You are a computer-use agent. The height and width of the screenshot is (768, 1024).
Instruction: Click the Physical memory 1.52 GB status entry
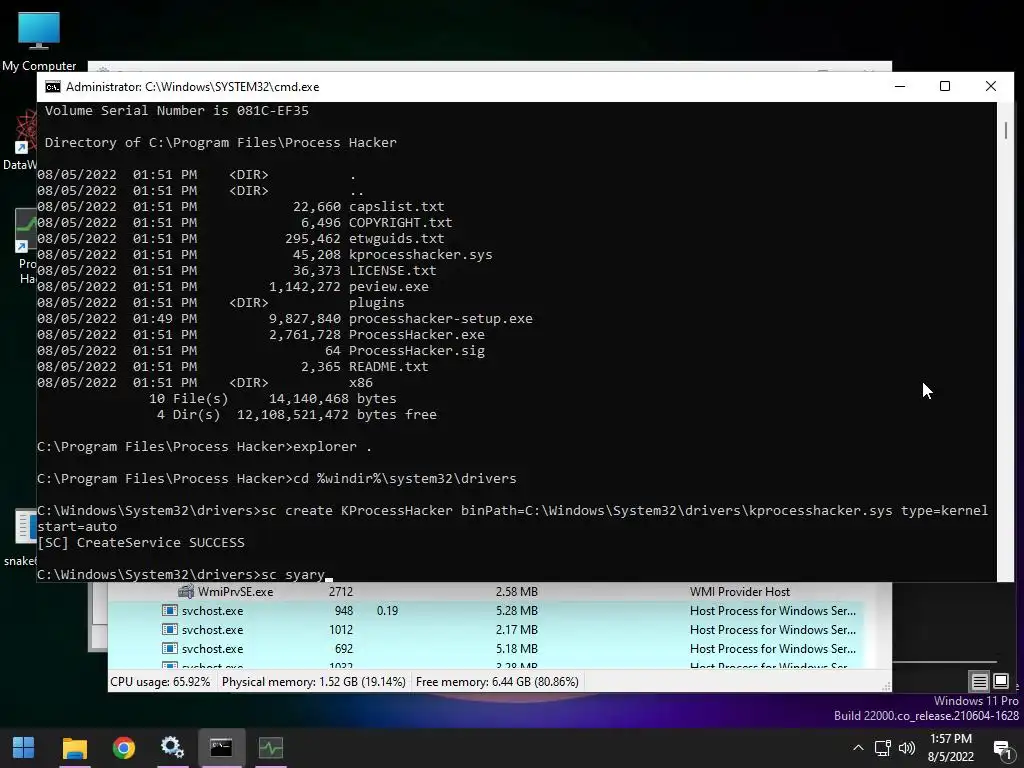313,682
